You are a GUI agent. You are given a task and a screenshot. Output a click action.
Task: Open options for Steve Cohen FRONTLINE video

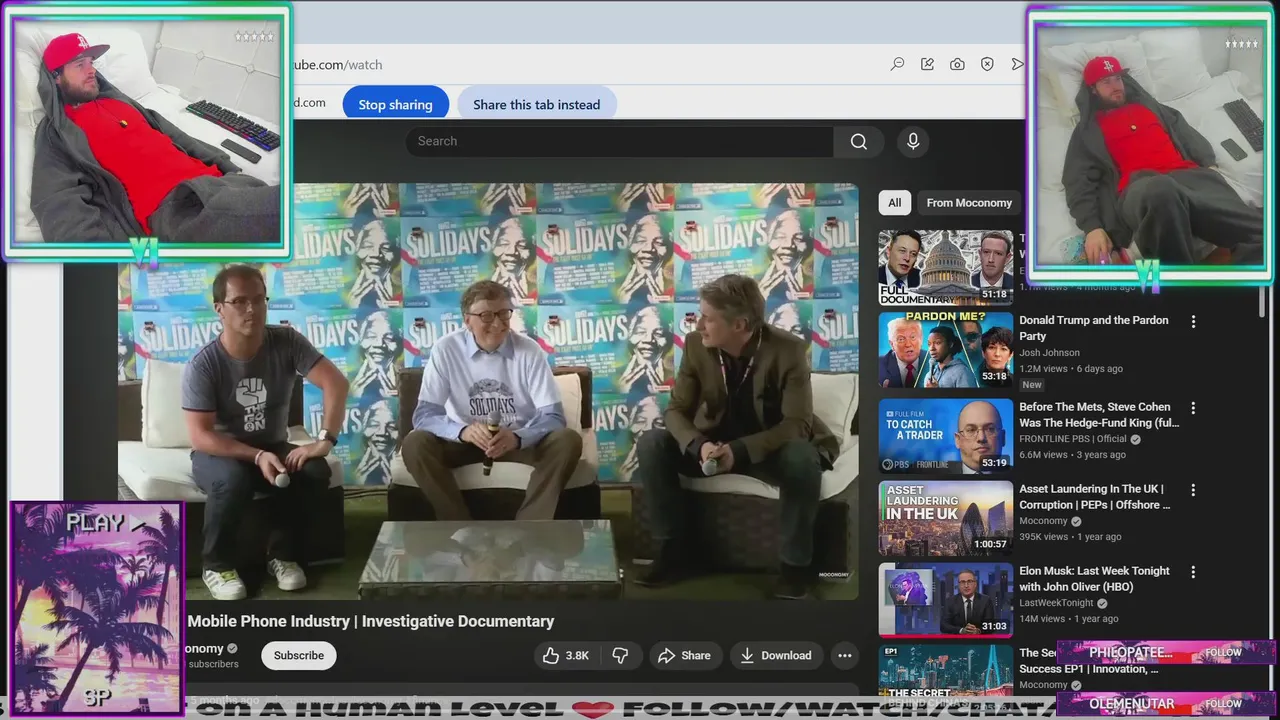click(1193, 408)
